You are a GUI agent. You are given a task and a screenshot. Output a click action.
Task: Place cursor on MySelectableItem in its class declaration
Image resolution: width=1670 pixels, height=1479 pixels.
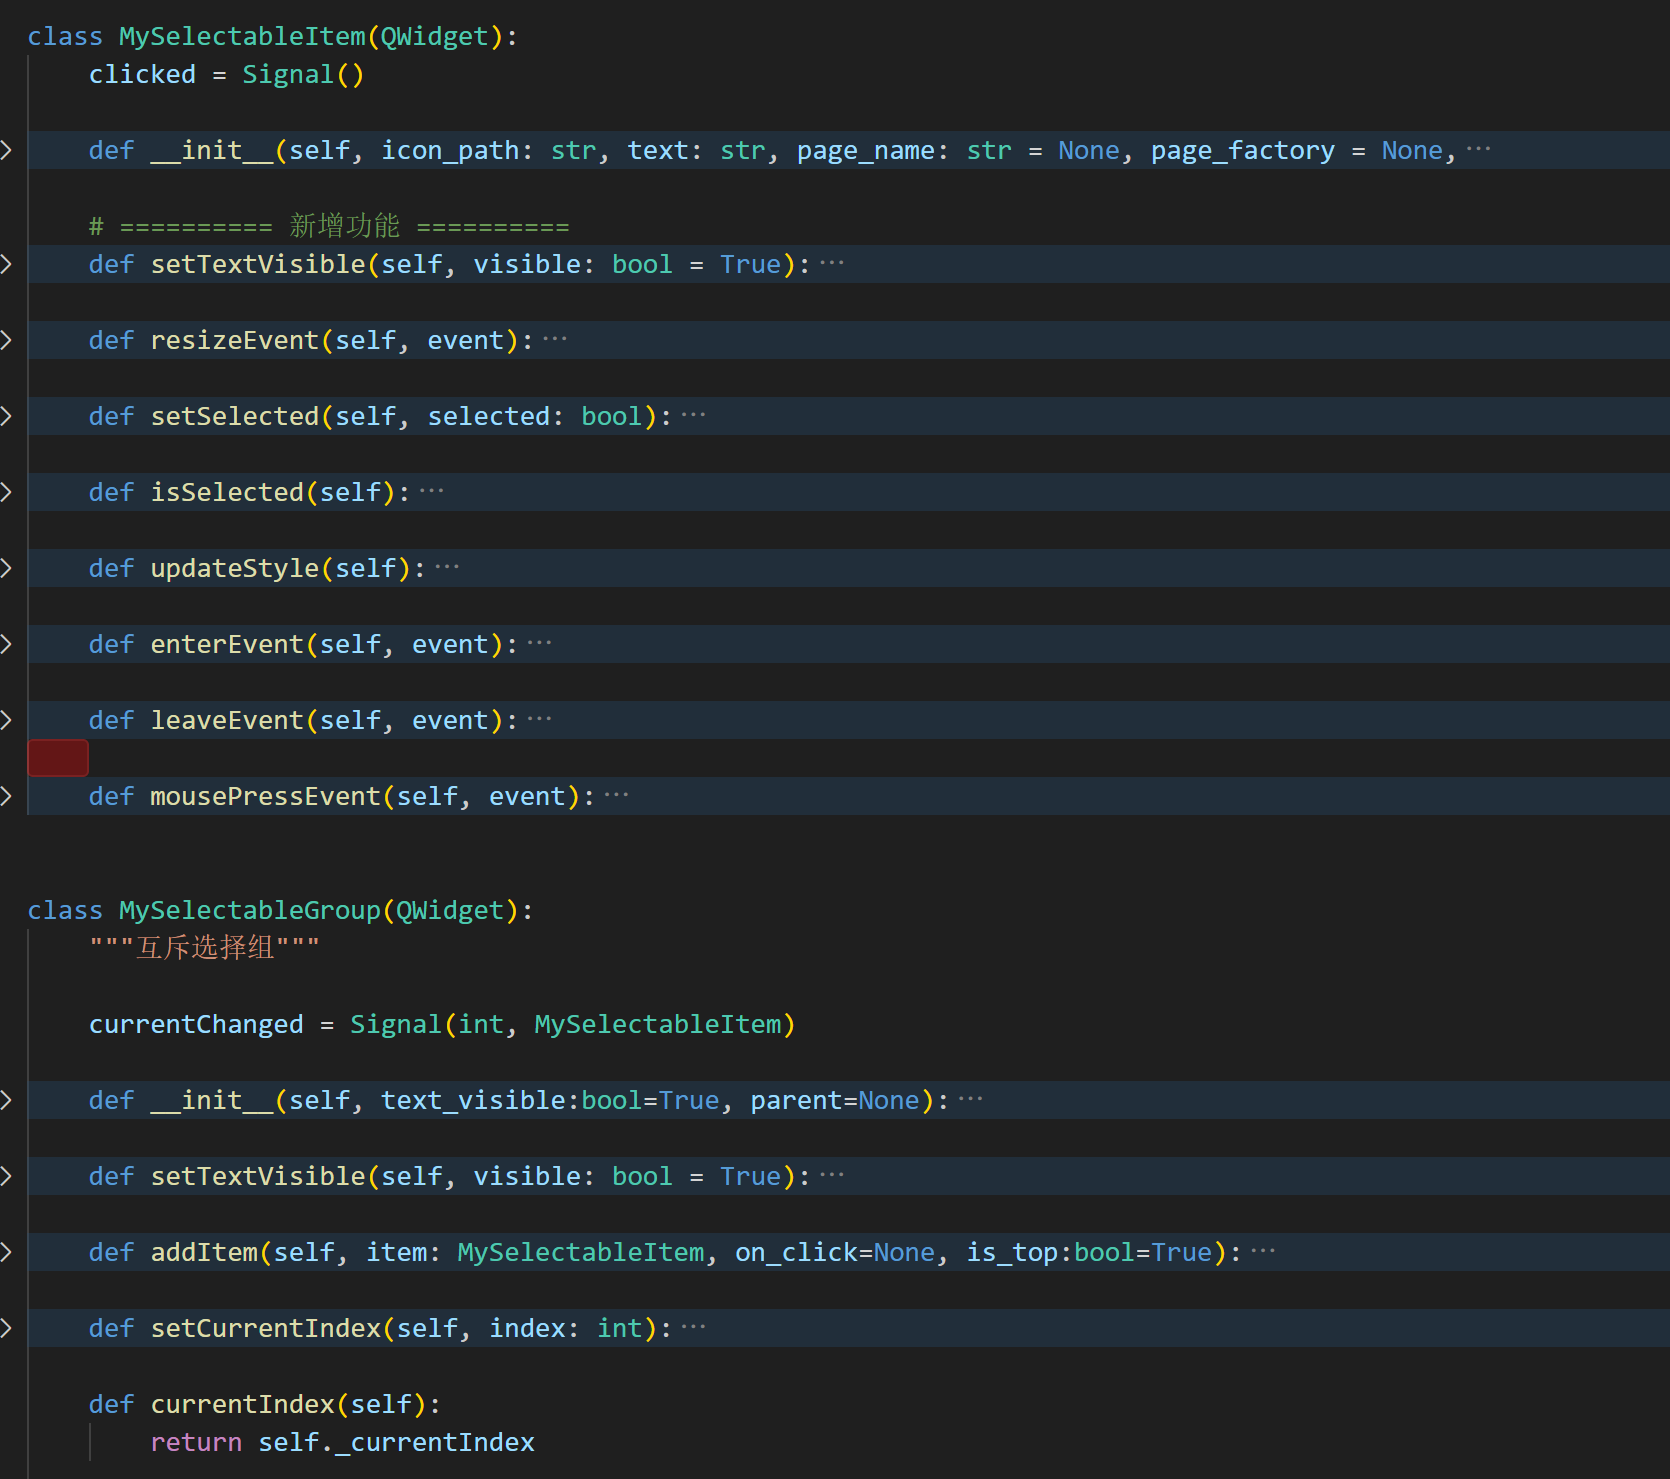click(x=243, y=37)
